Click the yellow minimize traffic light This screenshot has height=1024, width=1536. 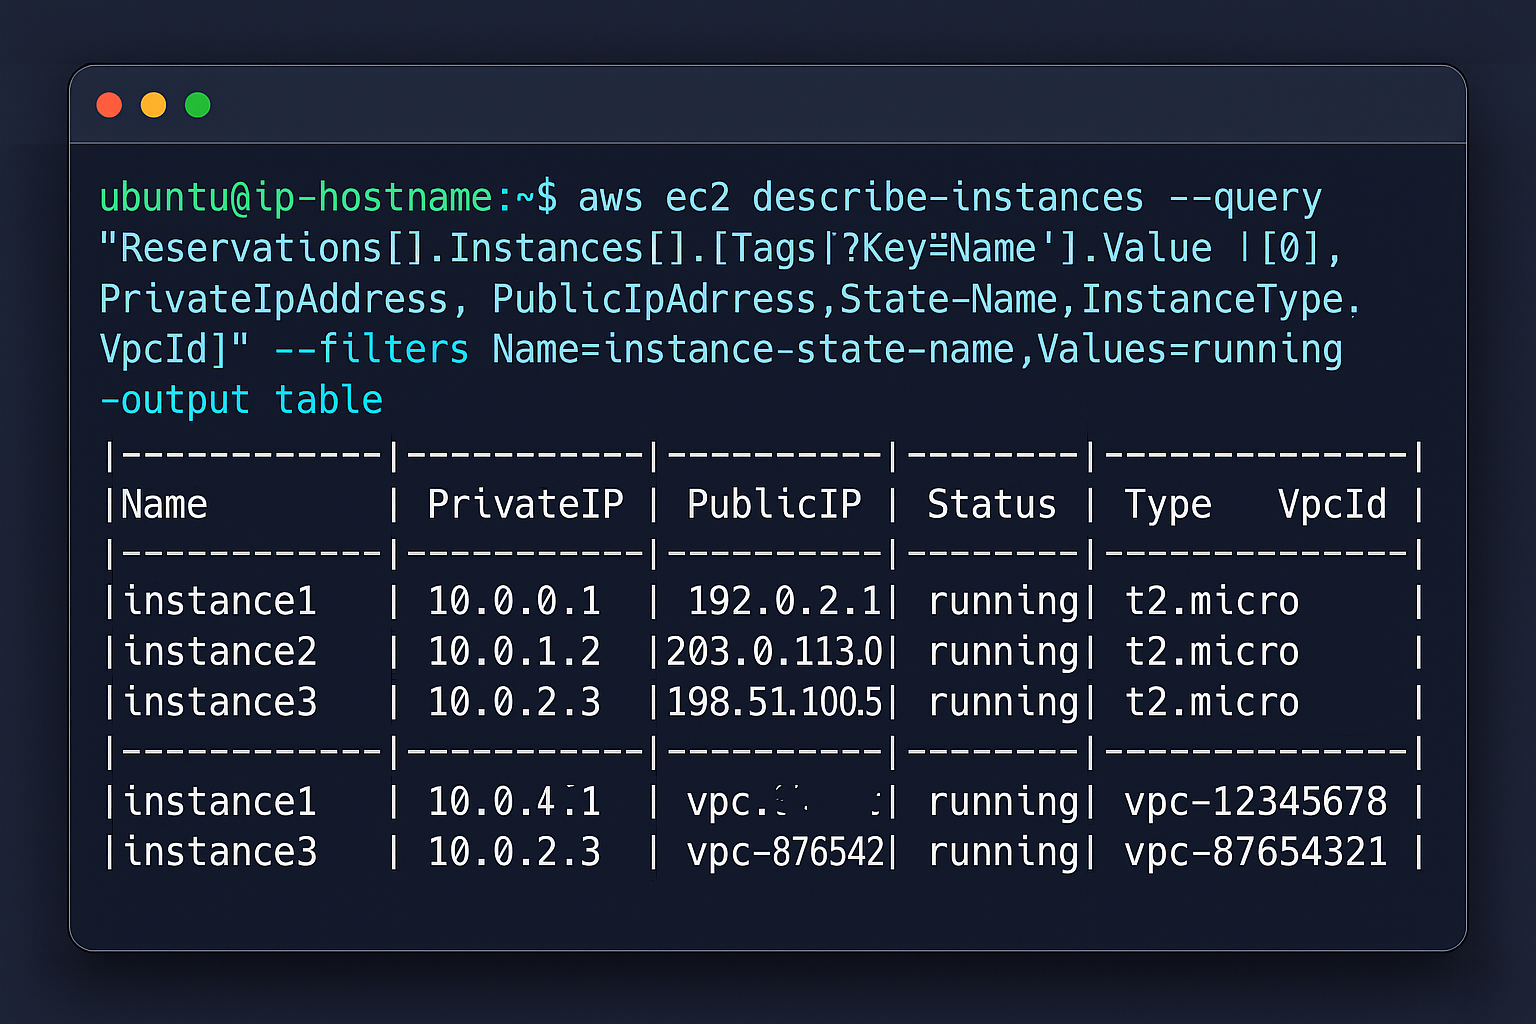153,104
